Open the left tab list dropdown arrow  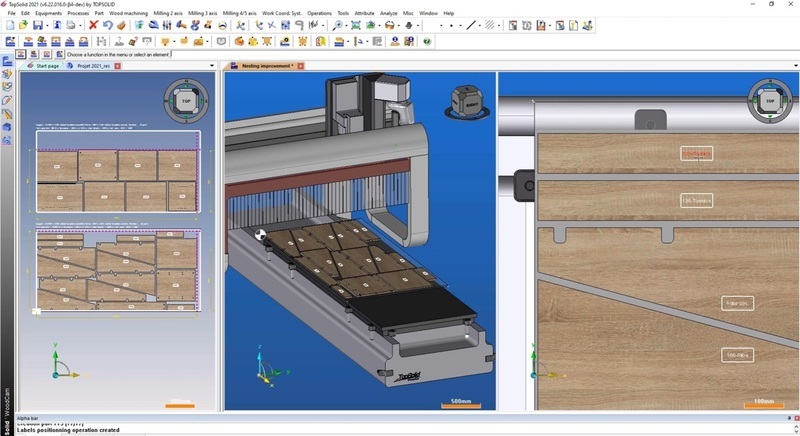(212, 66)
